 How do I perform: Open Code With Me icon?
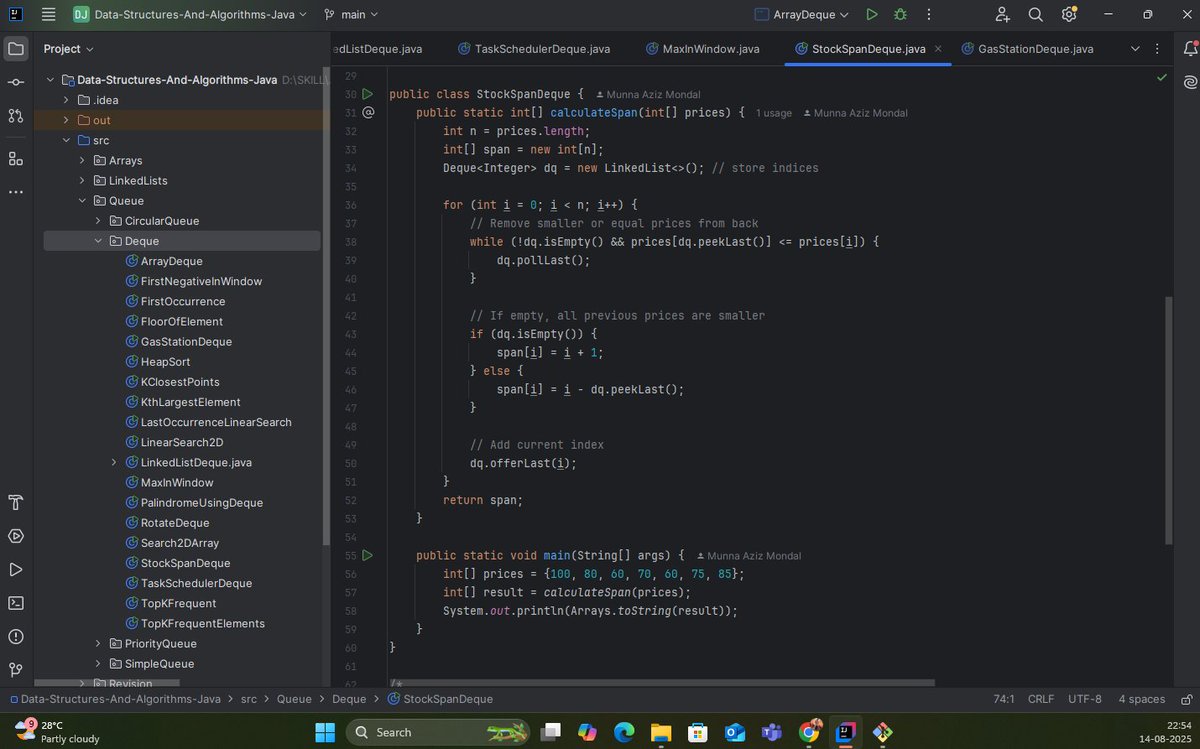[1002, 15]
